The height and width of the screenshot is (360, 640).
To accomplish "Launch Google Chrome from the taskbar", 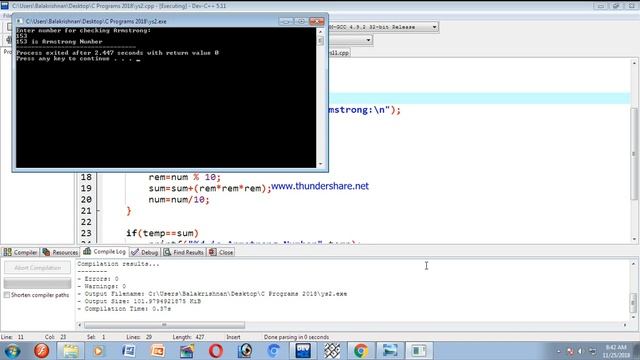I will pos(361,351).
